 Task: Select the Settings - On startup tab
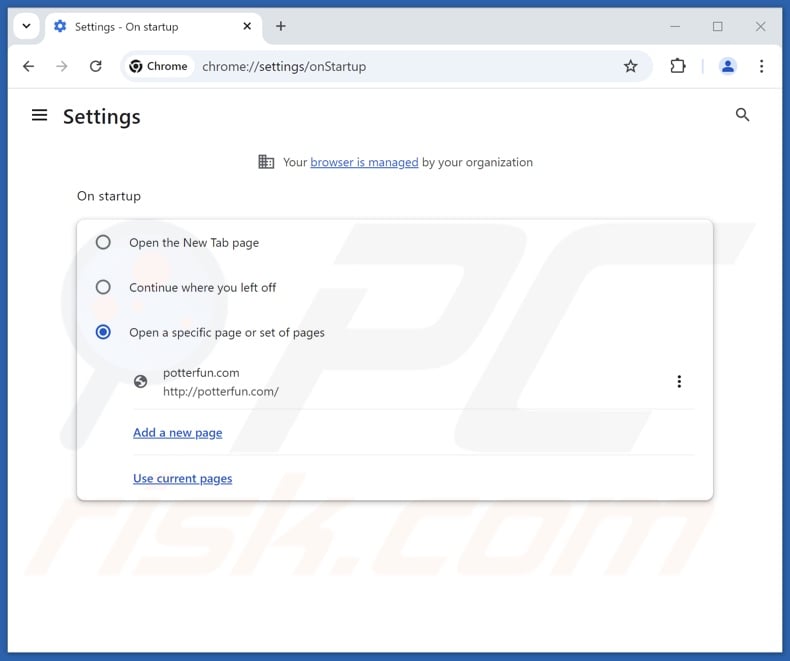click(154, 27)
